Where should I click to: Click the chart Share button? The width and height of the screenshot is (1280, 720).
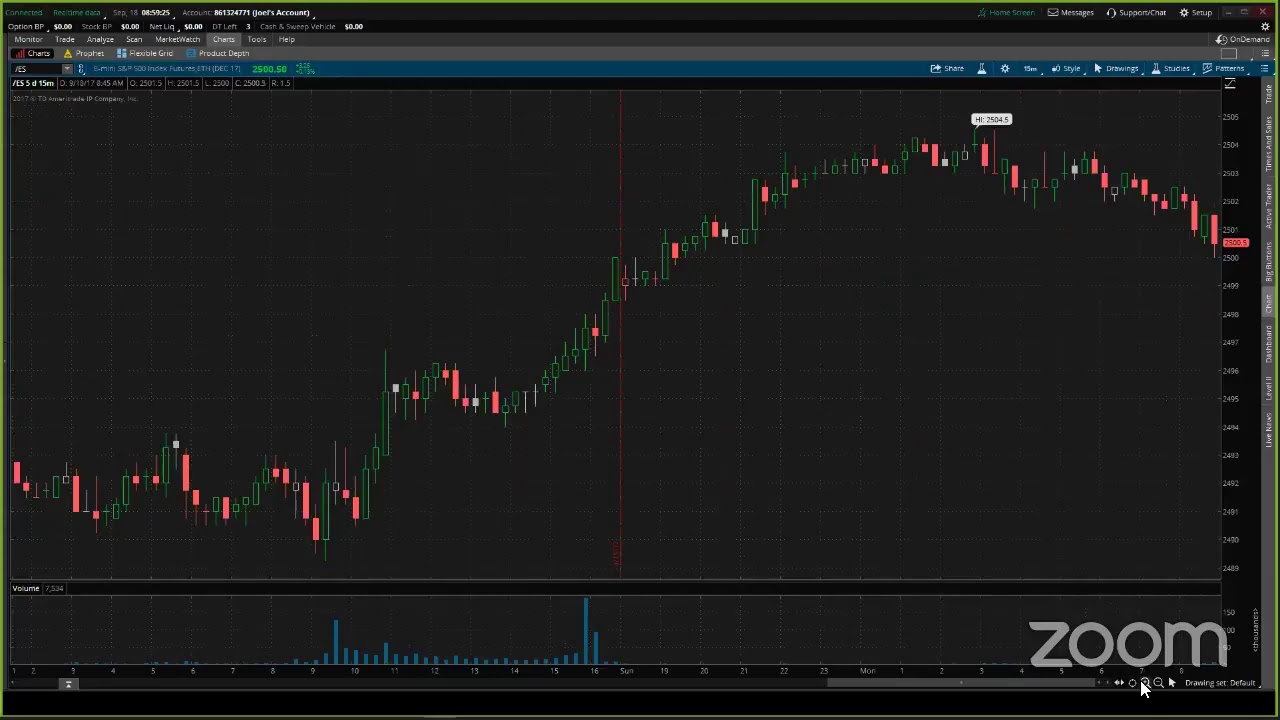[947, 68]
